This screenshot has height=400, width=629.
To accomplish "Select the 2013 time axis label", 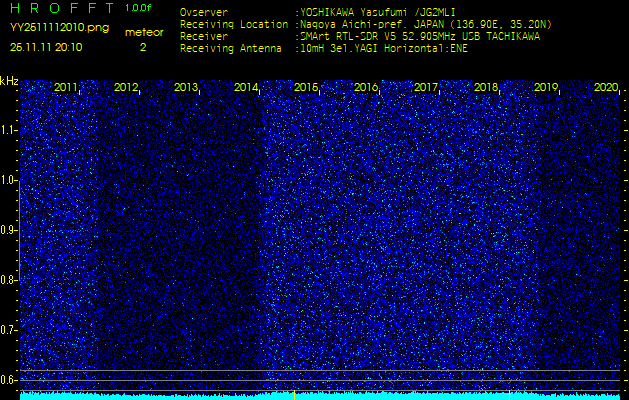I will [x=186, y=87].
